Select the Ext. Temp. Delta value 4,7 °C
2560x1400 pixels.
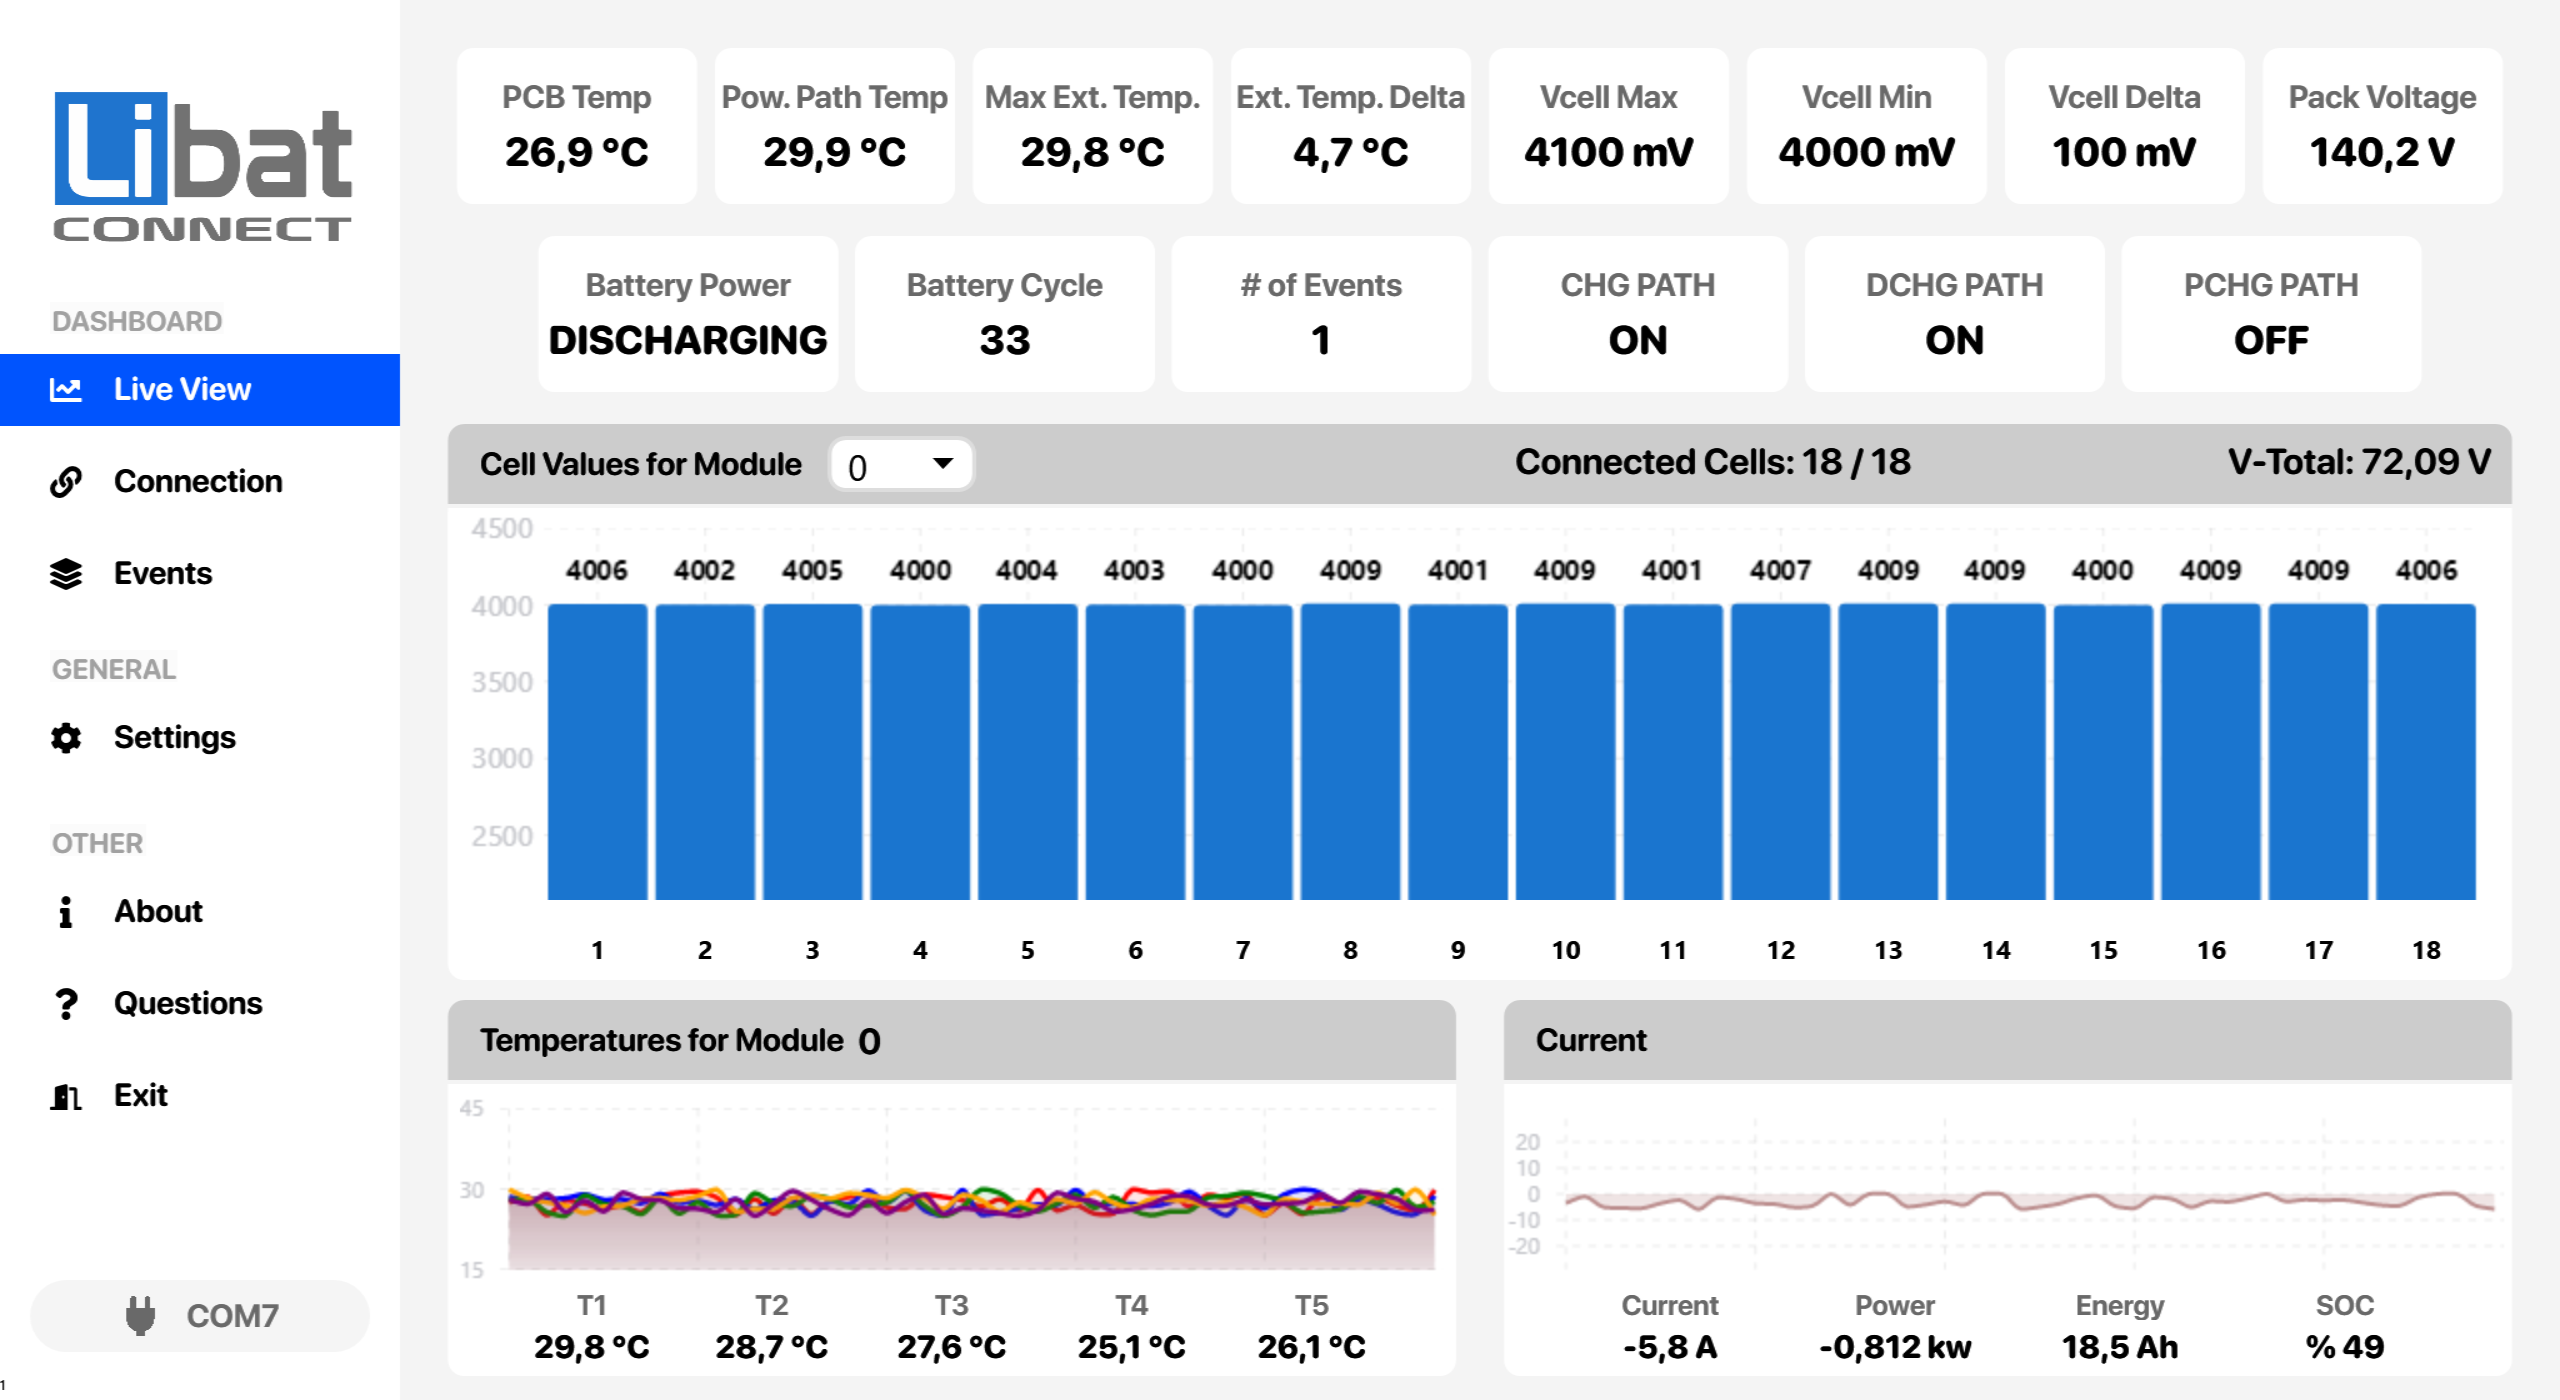1350,153
